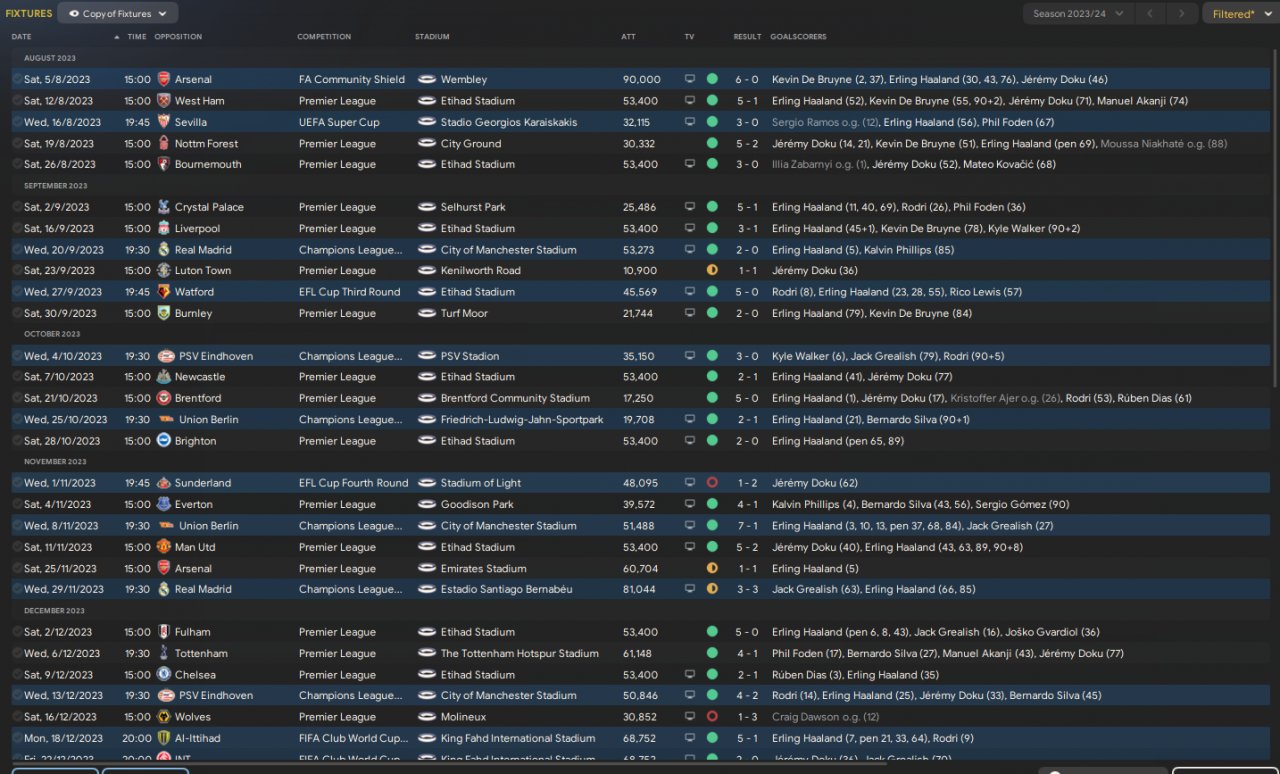Open the FA Community Shield competition link
Image resolution: width=1280 pixels, height=774 pixels.
[352, 79]
